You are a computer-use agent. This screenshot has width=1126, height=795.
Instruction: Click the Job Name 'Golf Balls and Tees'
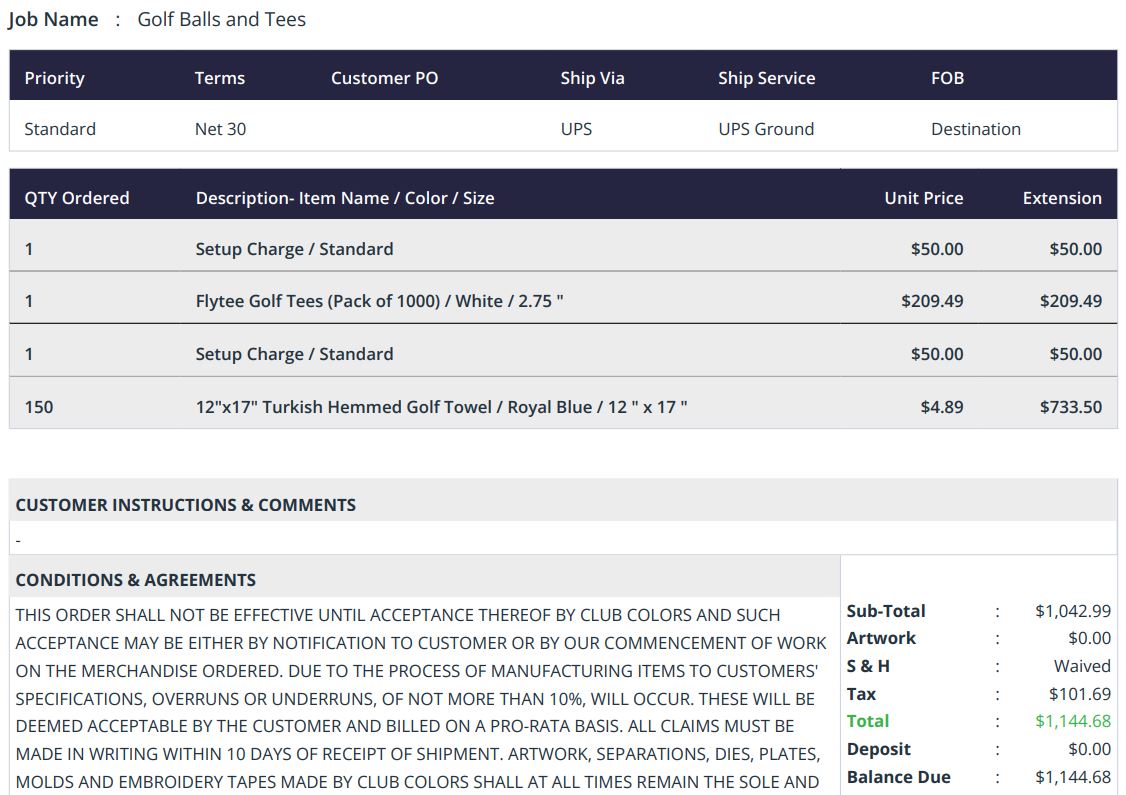(222, 19)
